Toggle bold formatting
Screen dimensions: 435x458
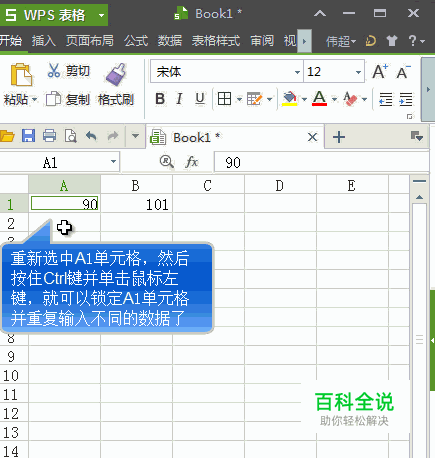(160, 99)
